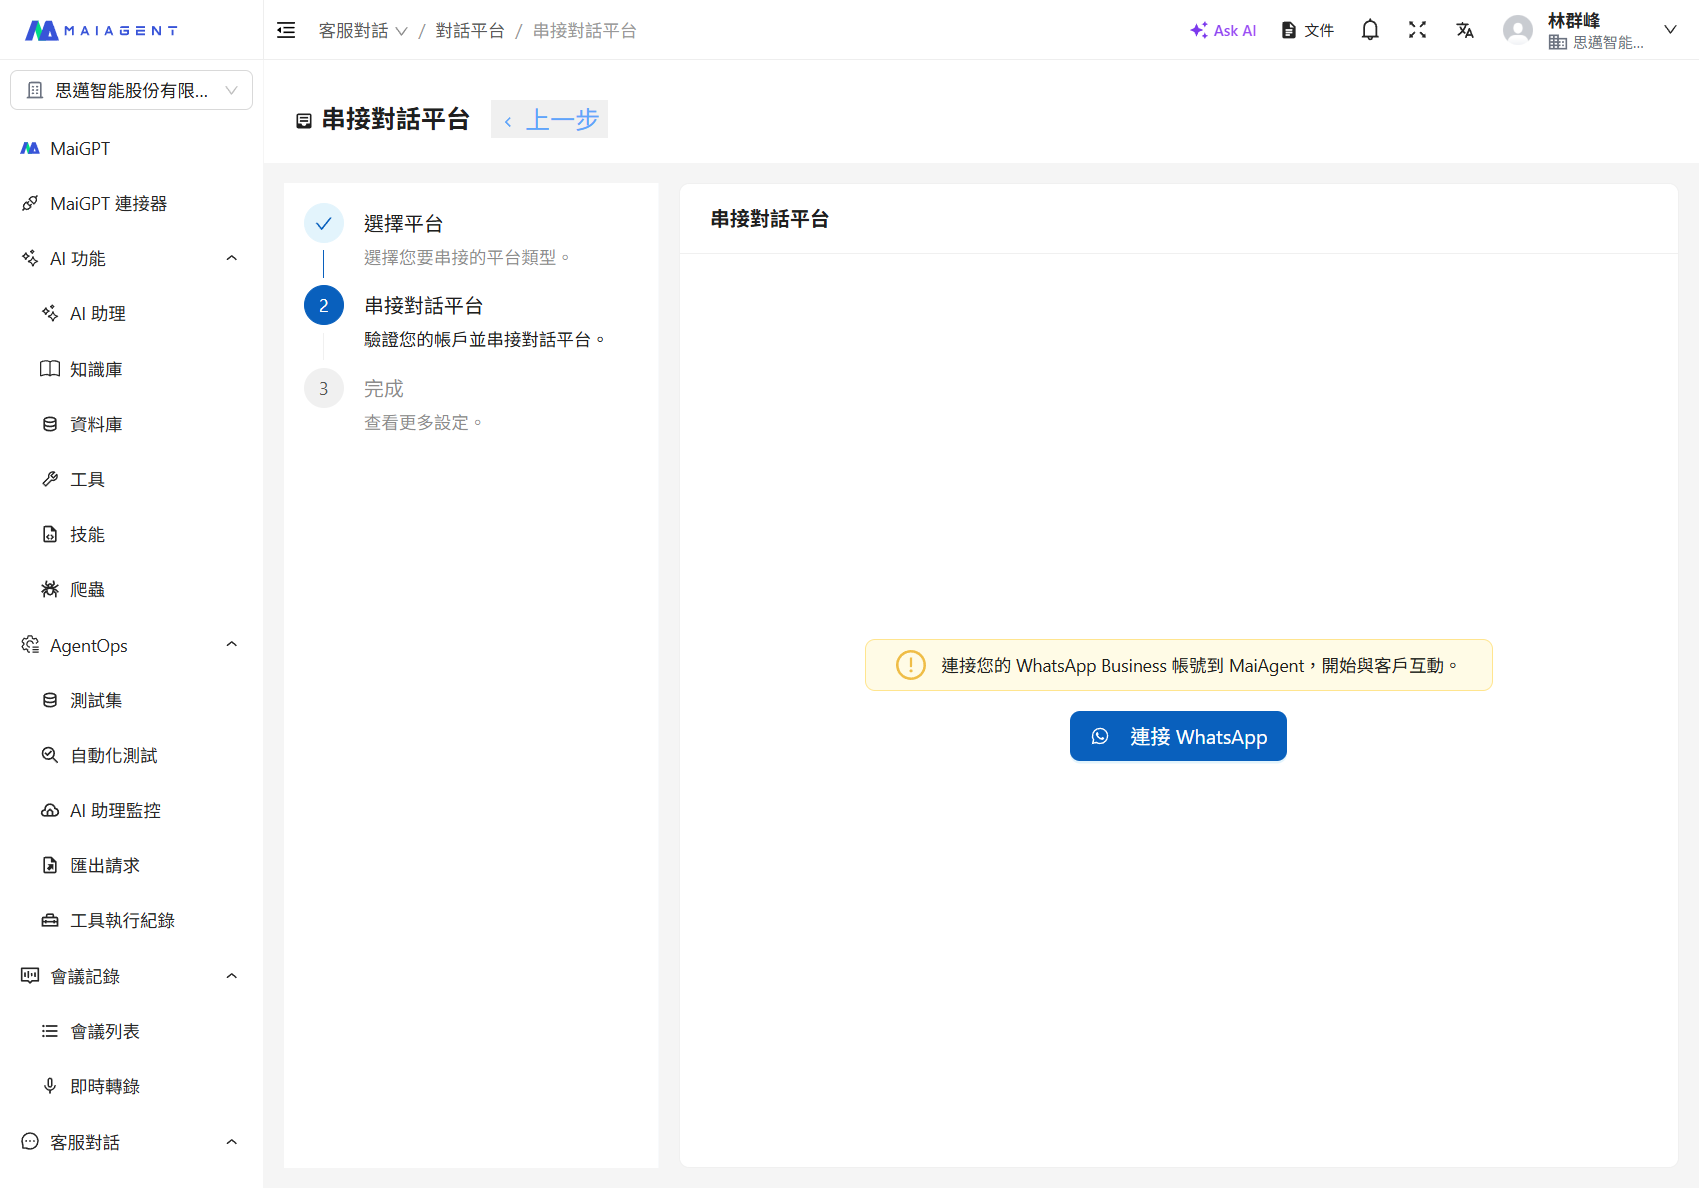
Task: Open the organization selector dropdown
Action: click(x=131, y=90)
